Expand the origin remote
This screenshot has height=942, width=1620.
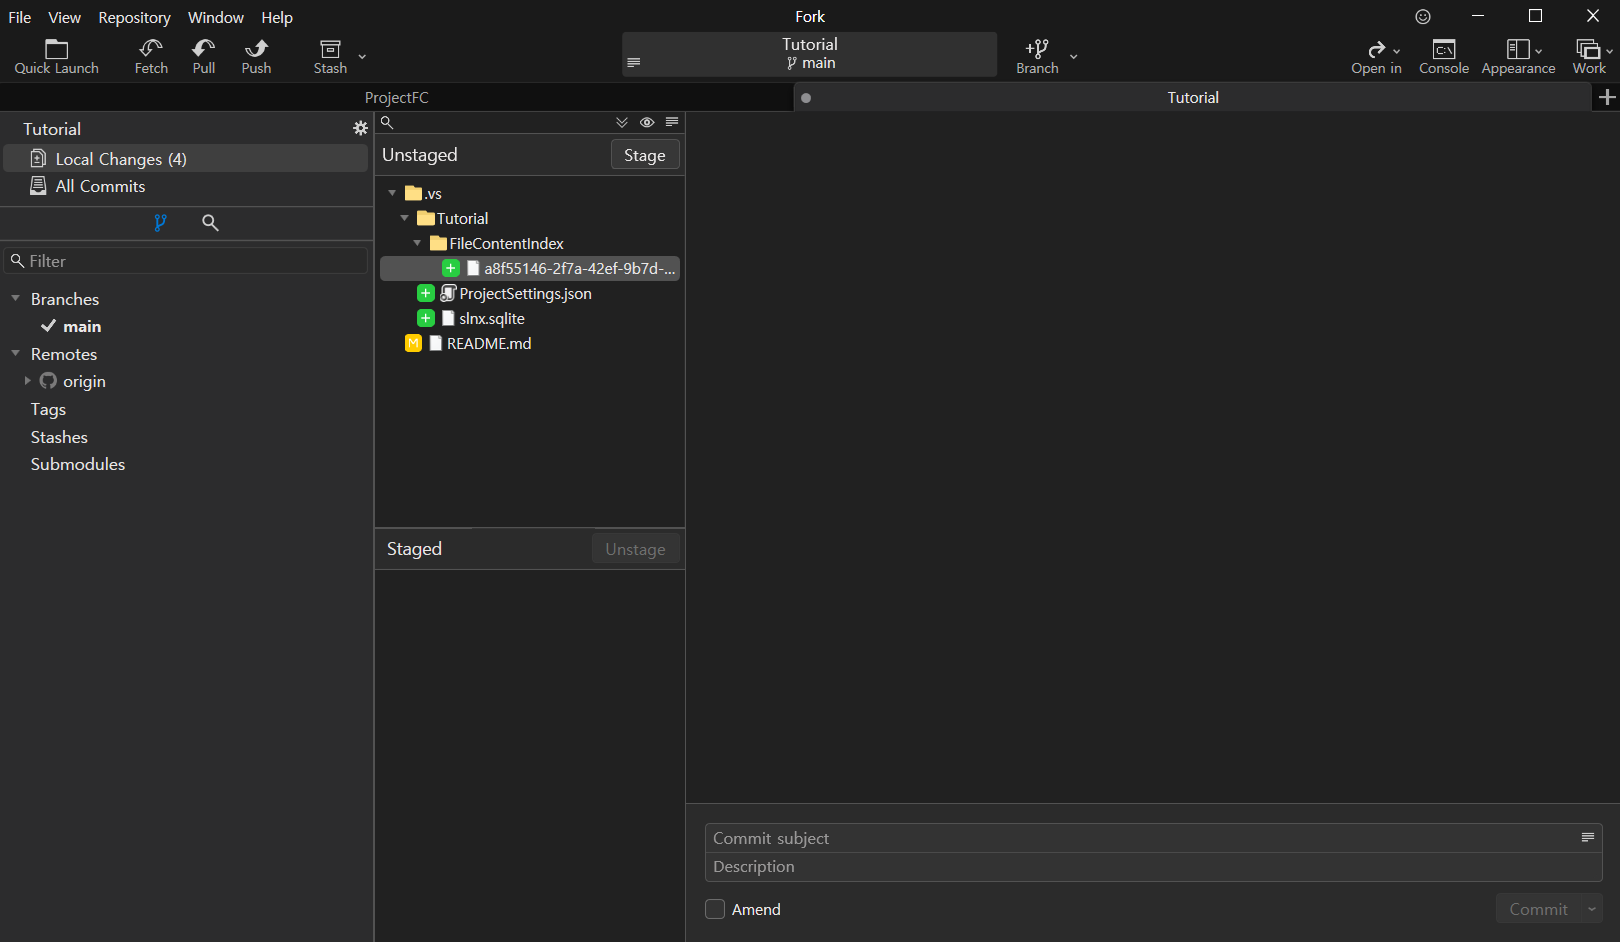pos(27,381)
